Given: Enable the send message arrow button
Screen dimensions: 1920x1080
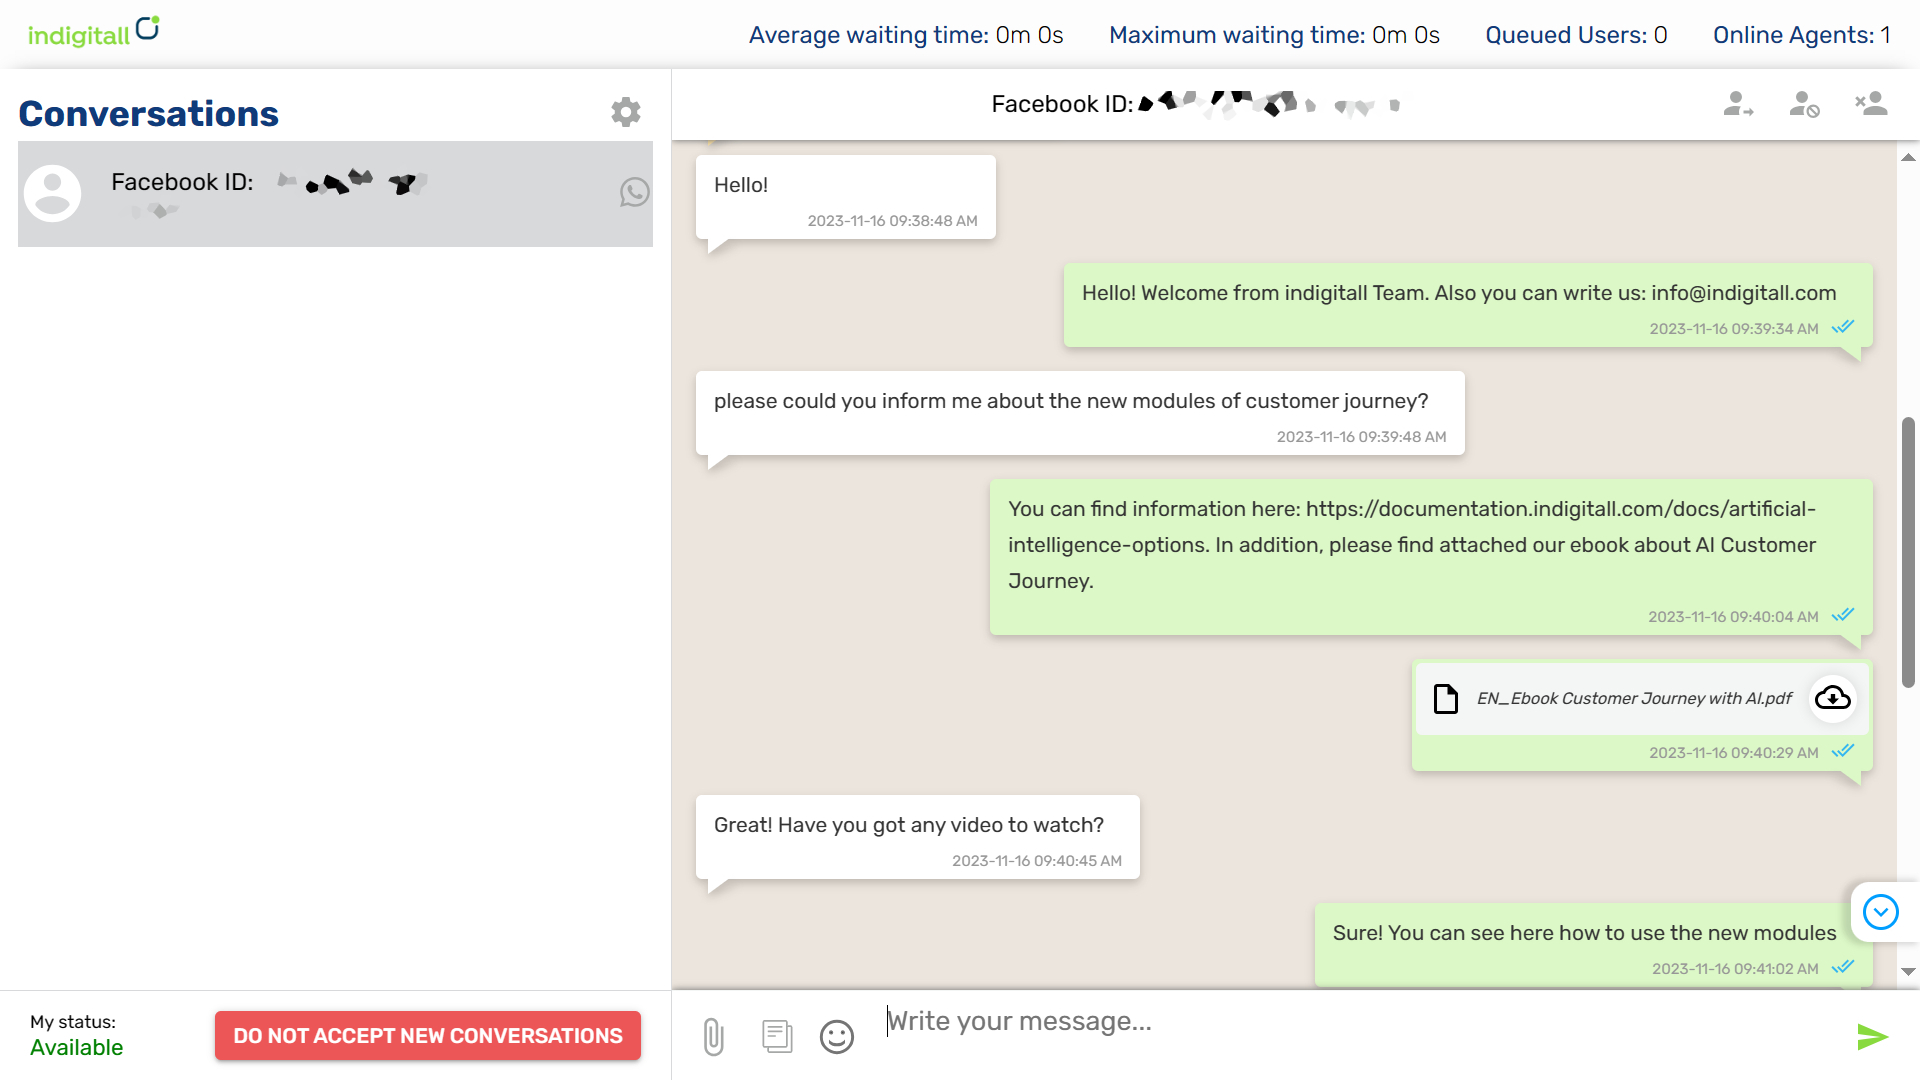Looking at the screenshot, I should click(x=1873, y=1036).
